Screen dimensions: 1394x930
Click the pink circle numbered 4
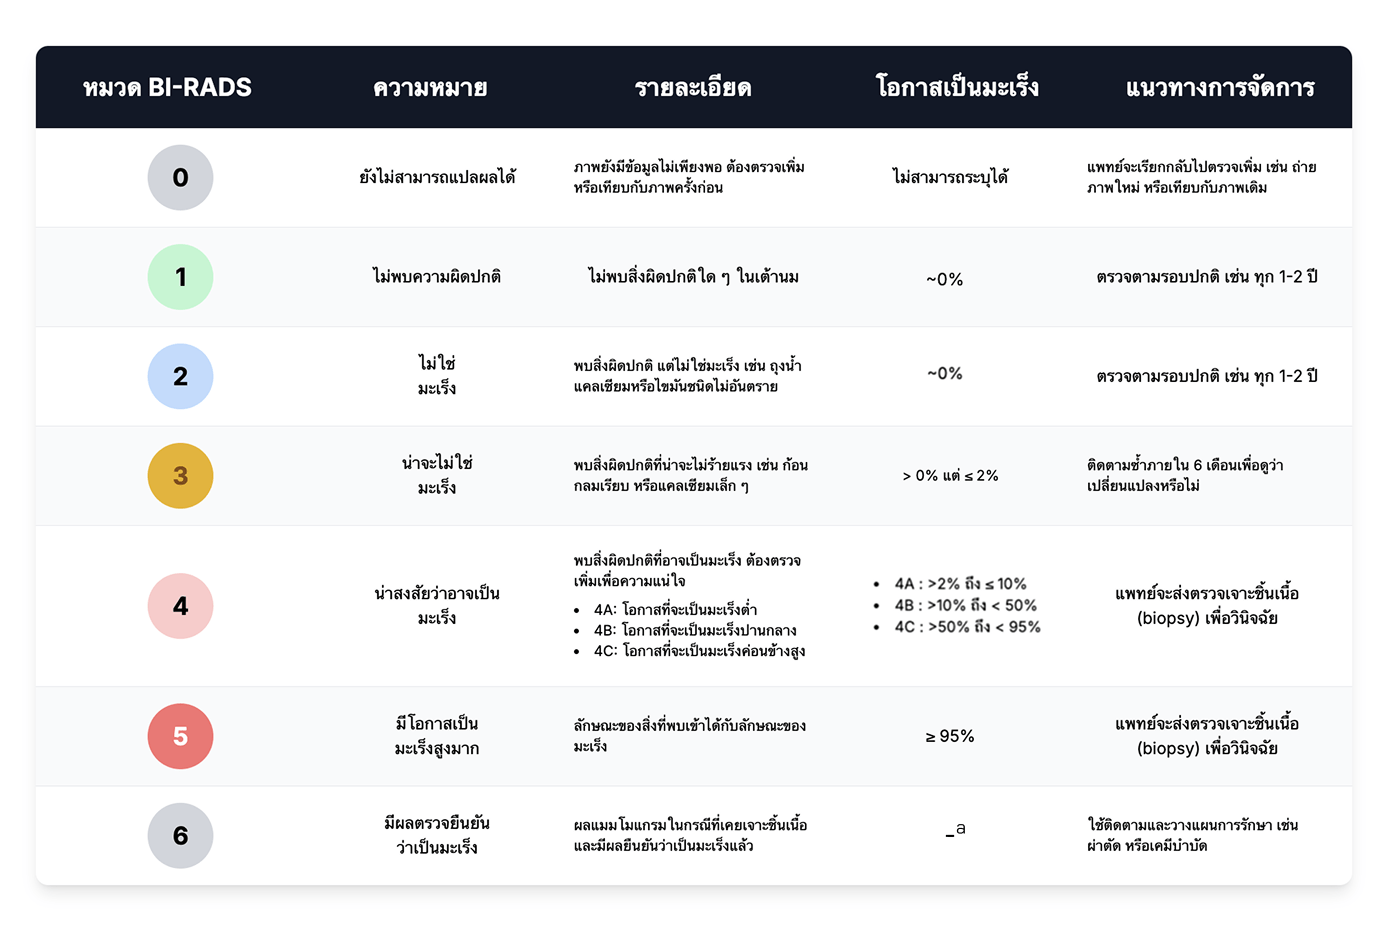pyautogui.click(x=180, y=606)
